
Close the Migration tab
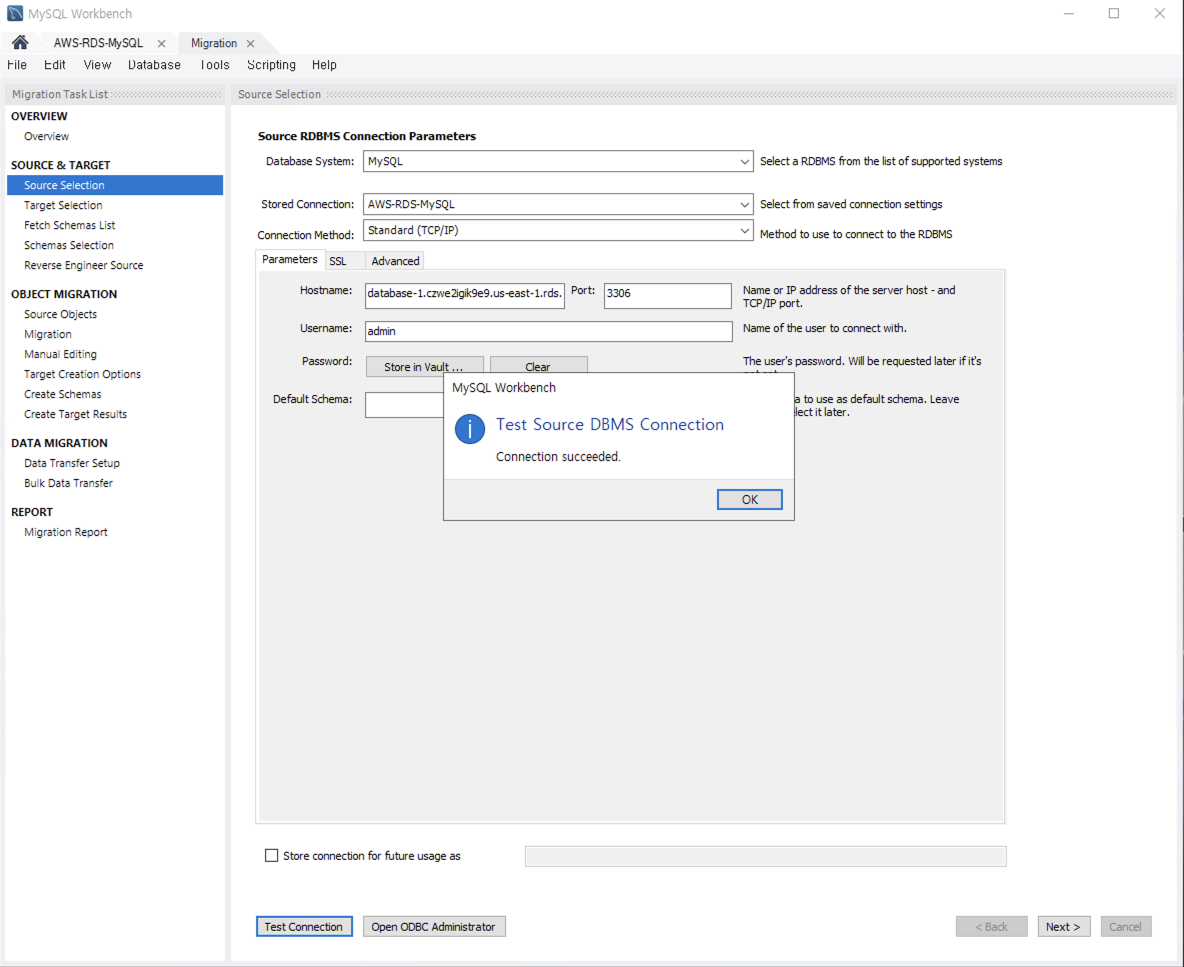coord(251,44)
